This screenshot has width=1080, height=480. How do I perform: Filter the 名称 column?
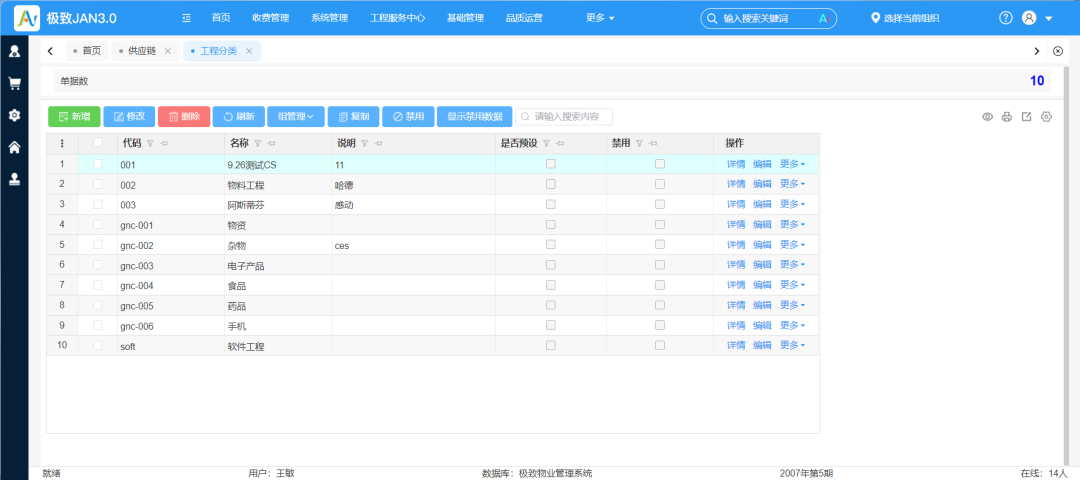point(258,143)
